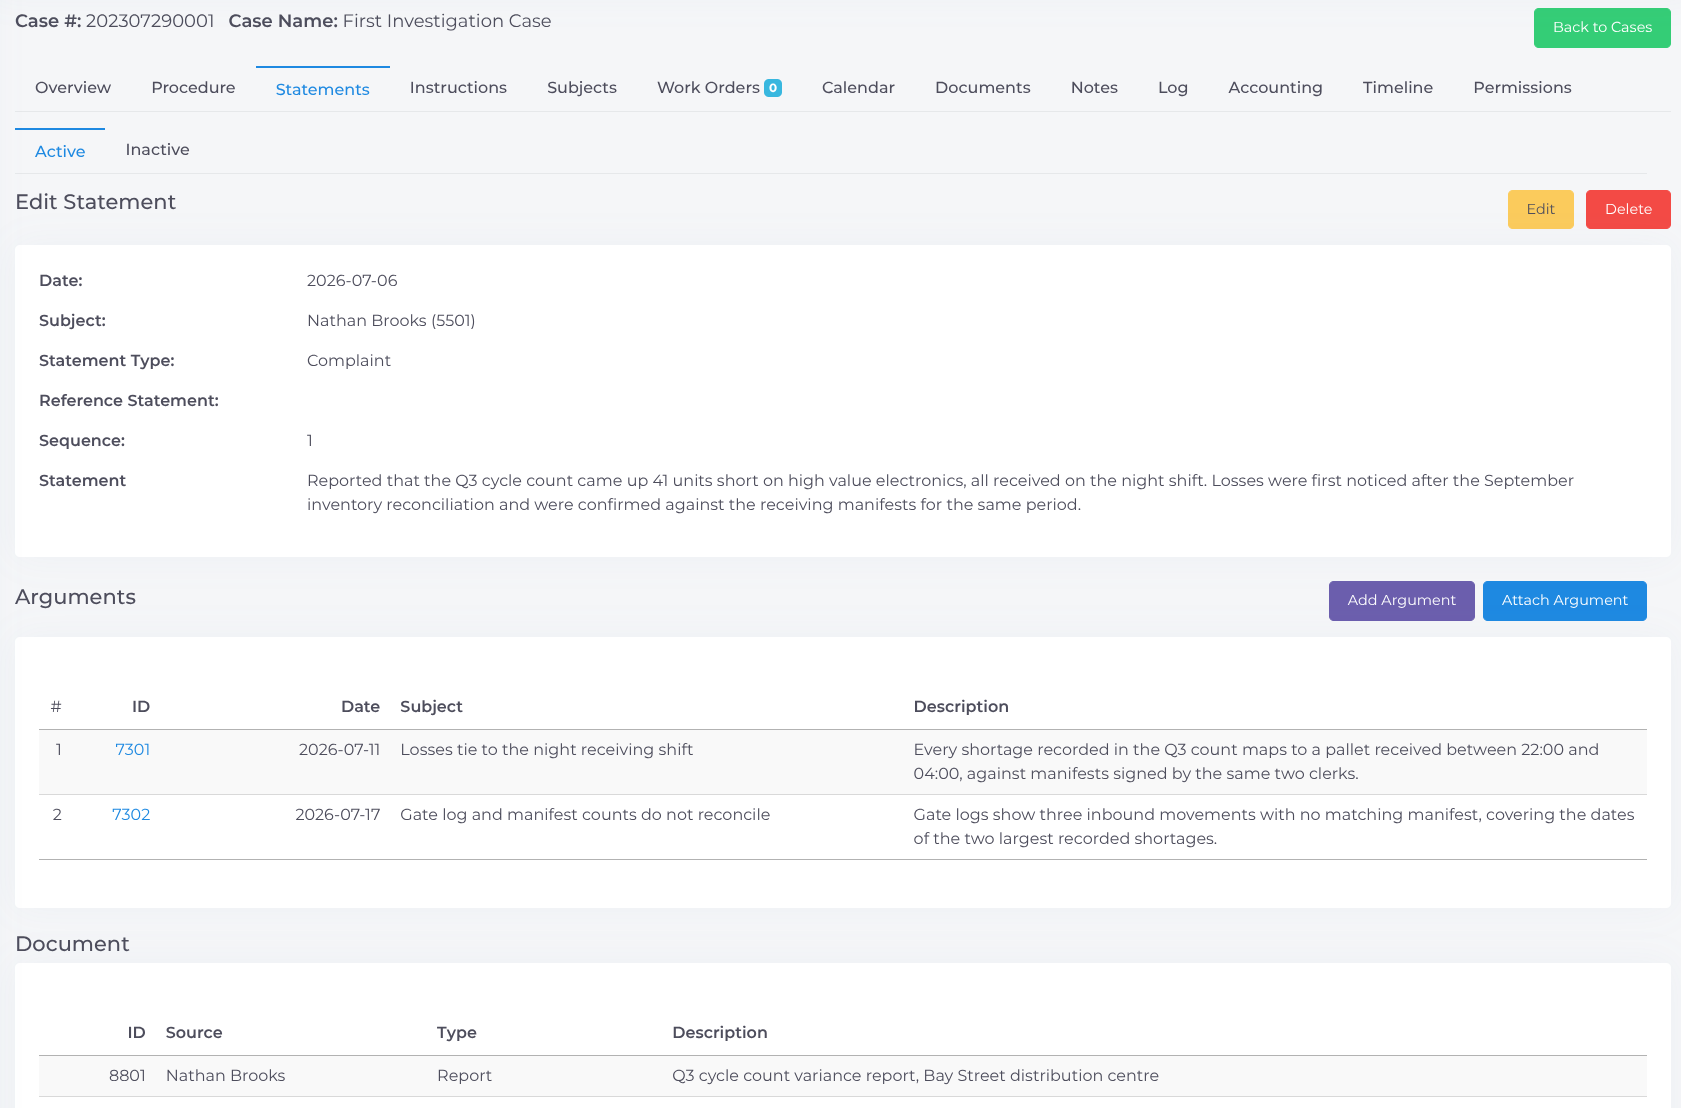Open the Accounting tab

click(1275, 88)
